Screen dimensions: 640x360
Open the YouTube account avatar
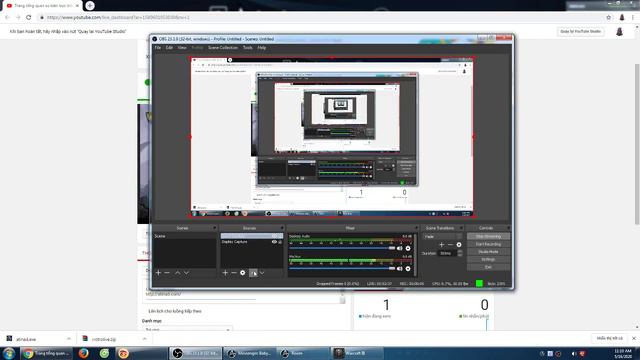pyautogui.click(x=619, y=32)
